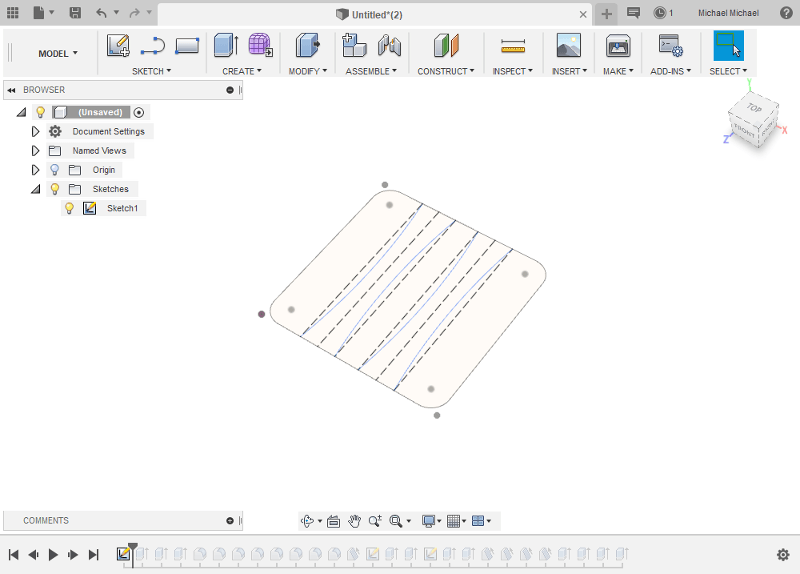This screenshot has height=574, width=800.
Task: Redo the last undone action
Action: [135, 13]
